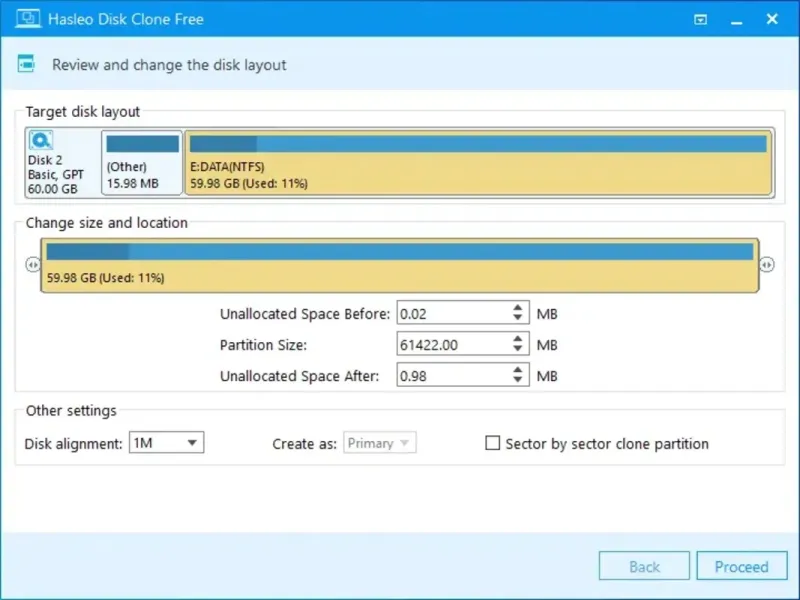Click the partition size bar in Change size

(400, 265)
